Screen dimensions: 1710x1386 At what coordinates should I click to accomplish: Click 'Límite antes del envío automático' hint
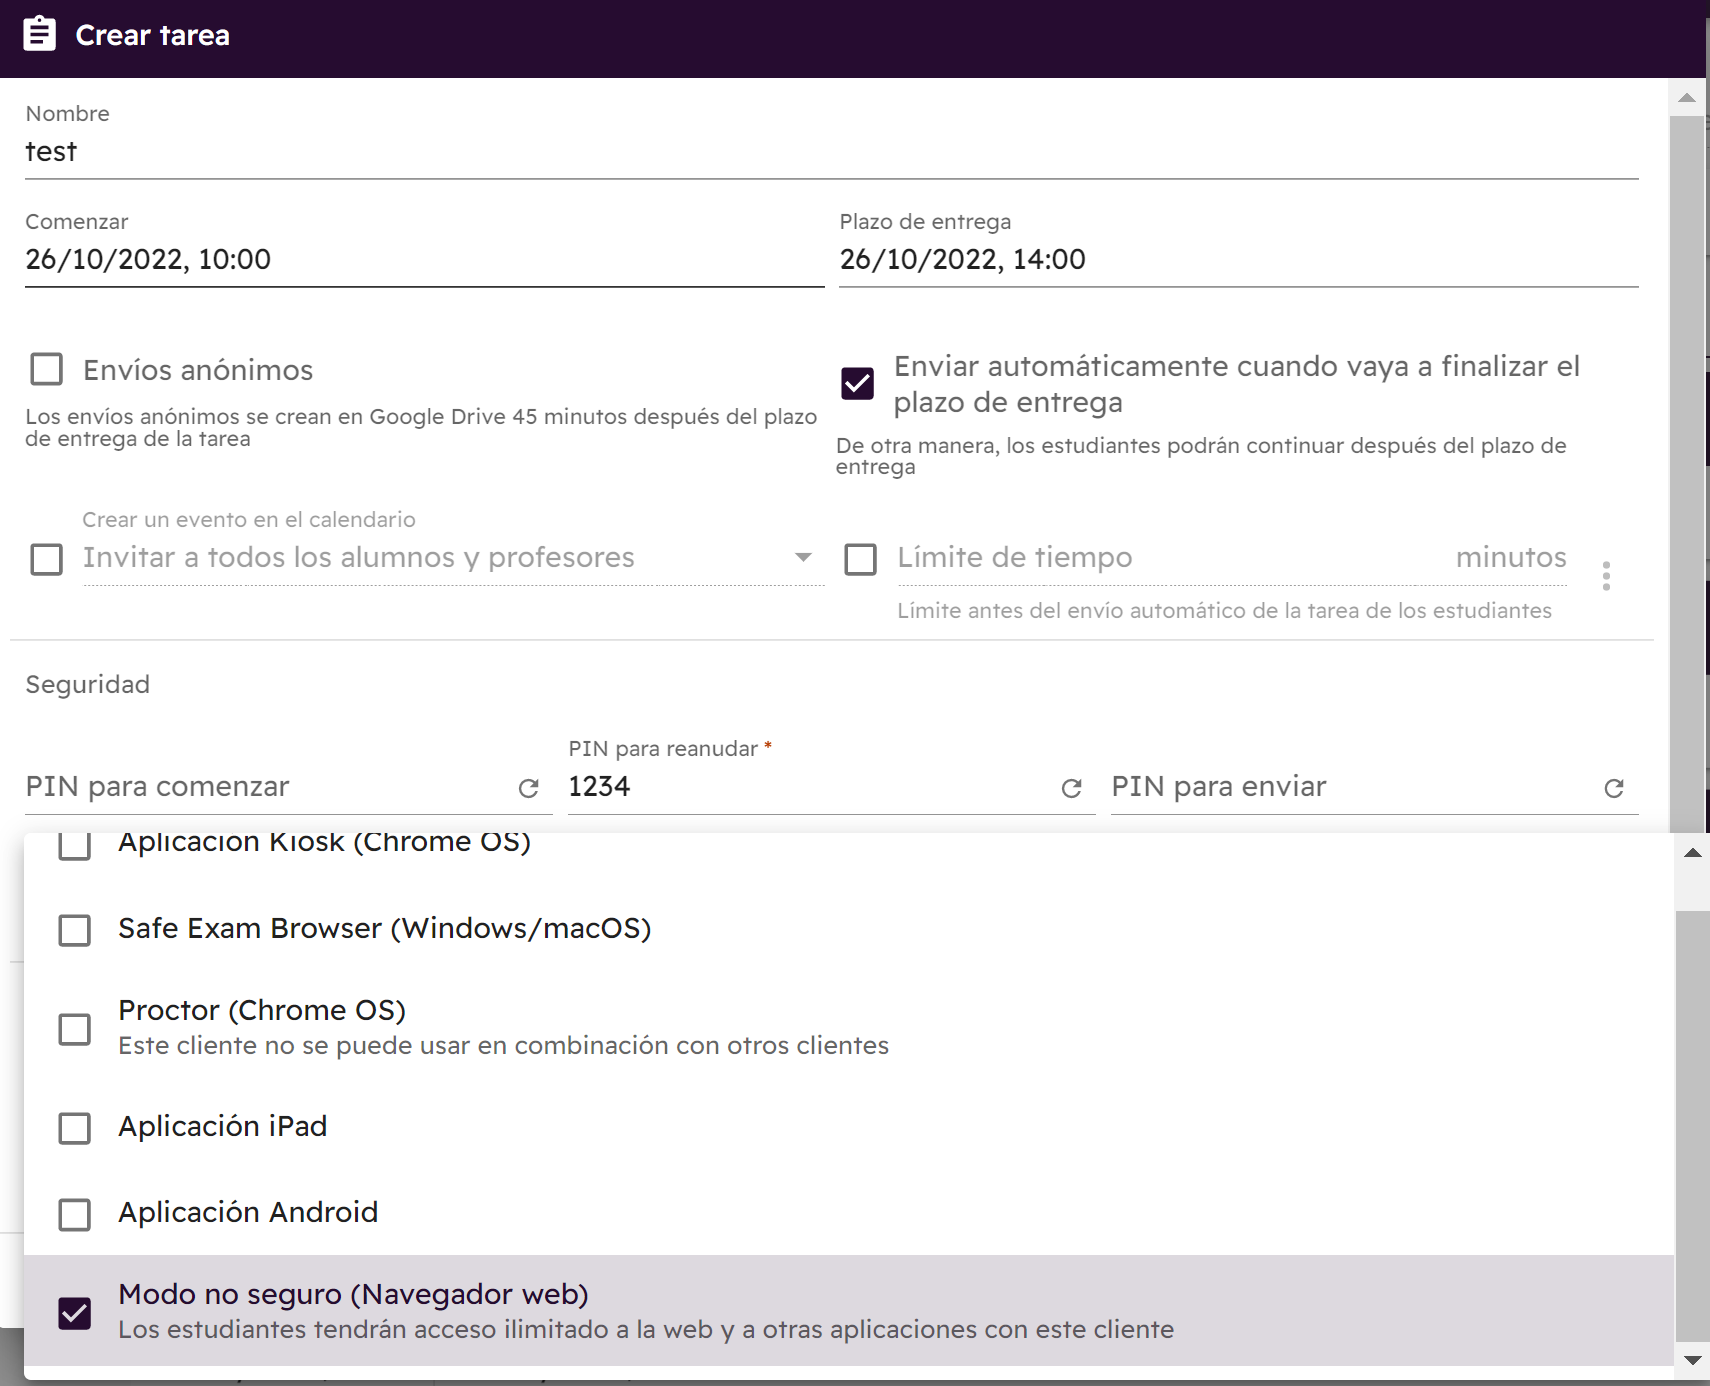(1224, 611)
